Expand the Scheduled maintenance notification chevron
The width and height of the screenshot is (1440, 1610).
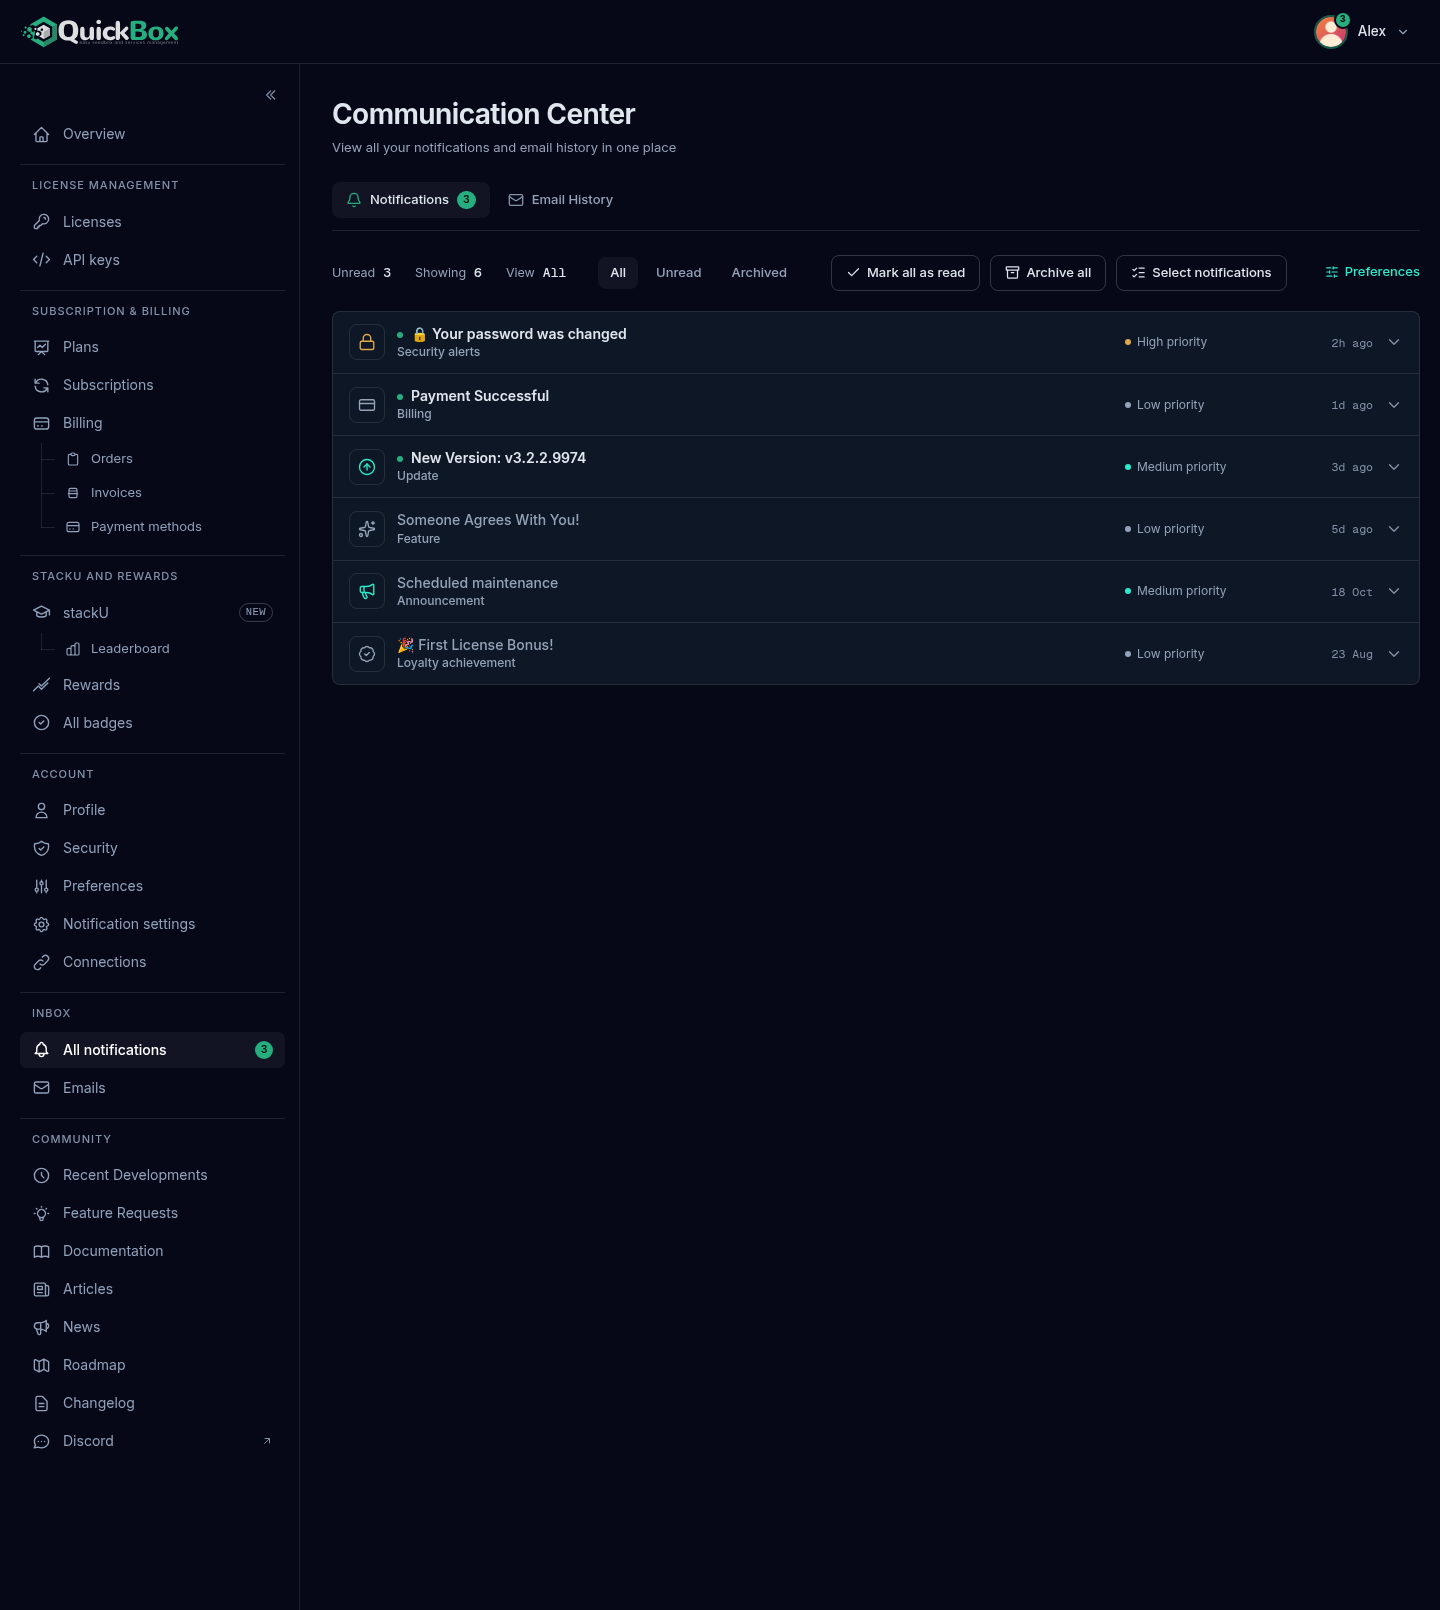(1394, 591)
